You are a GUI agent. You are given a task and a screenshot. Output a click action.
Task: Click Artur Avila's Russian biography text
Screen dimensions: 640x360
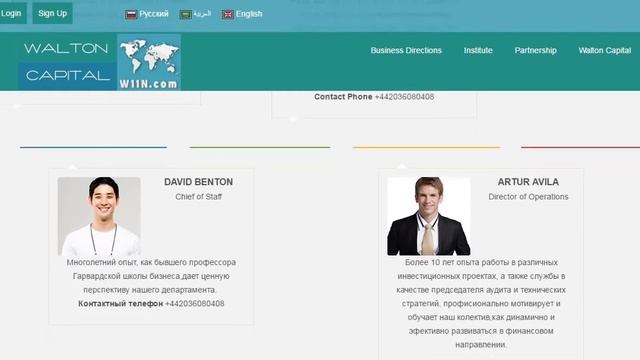click(481, 303)
